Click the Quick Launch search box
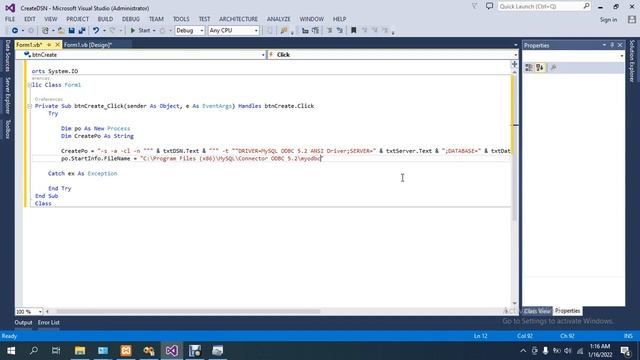 (x=544, y=7)
